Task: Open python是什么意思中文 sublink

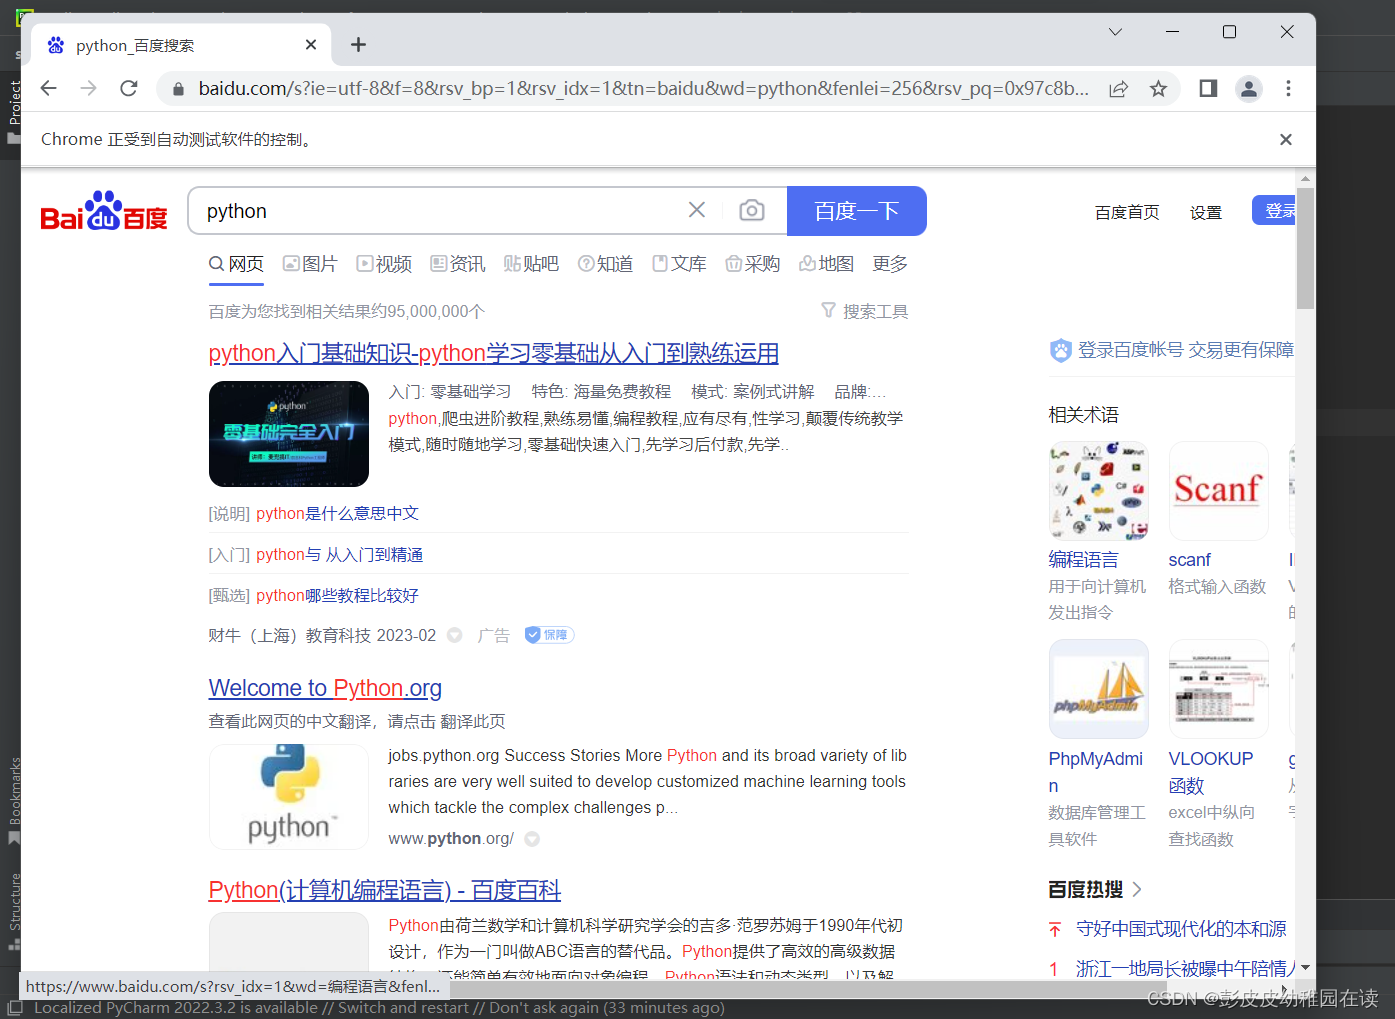Action: (337, 513)
